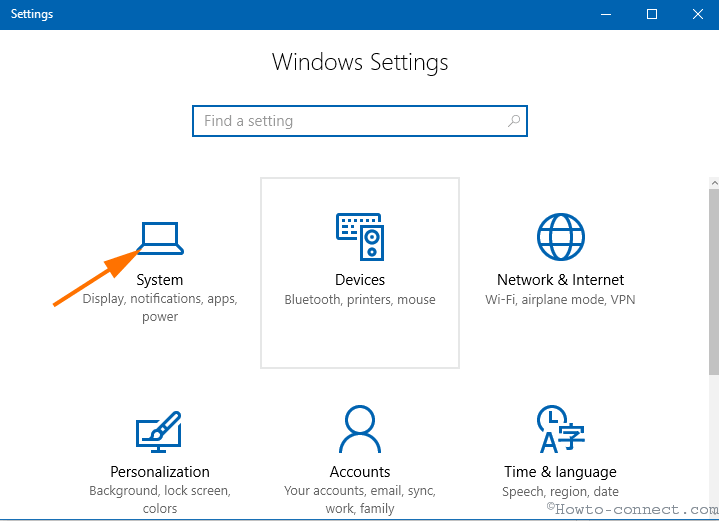
Task: Click 'Bluetooth, printers, mouse' description
Action: click(x=360, y=300)
